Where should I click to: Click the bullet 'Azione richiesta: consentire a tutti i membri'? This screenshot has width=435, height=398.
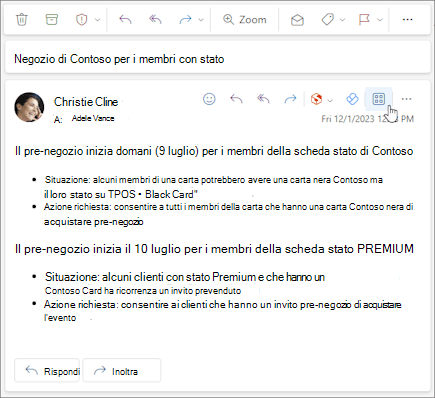229,207
